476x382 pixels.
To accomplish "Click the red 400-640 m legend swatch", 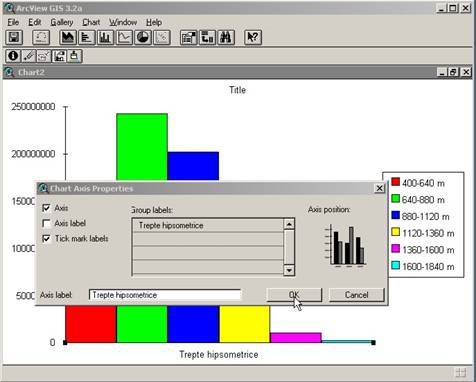I will tap(395, 182).
